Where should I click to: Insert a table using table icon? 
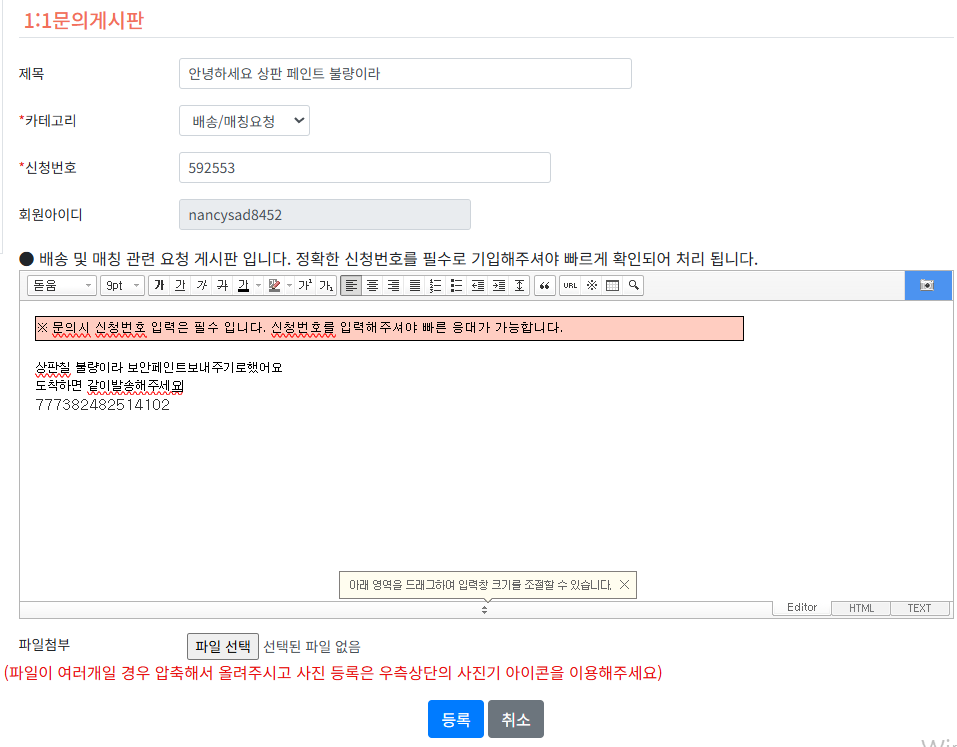pos(612,286)
